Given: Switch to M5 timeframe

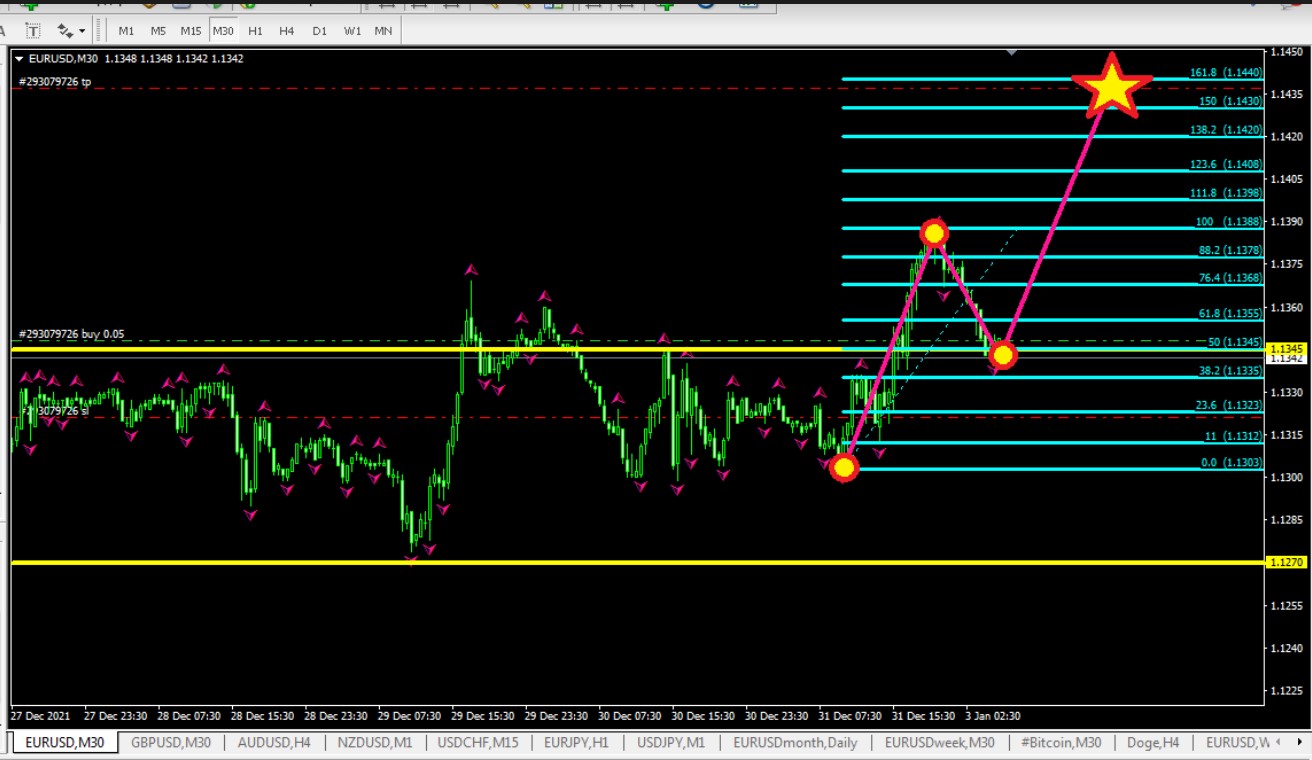Looking at the screenshot, I should click(x=158, y=31).
